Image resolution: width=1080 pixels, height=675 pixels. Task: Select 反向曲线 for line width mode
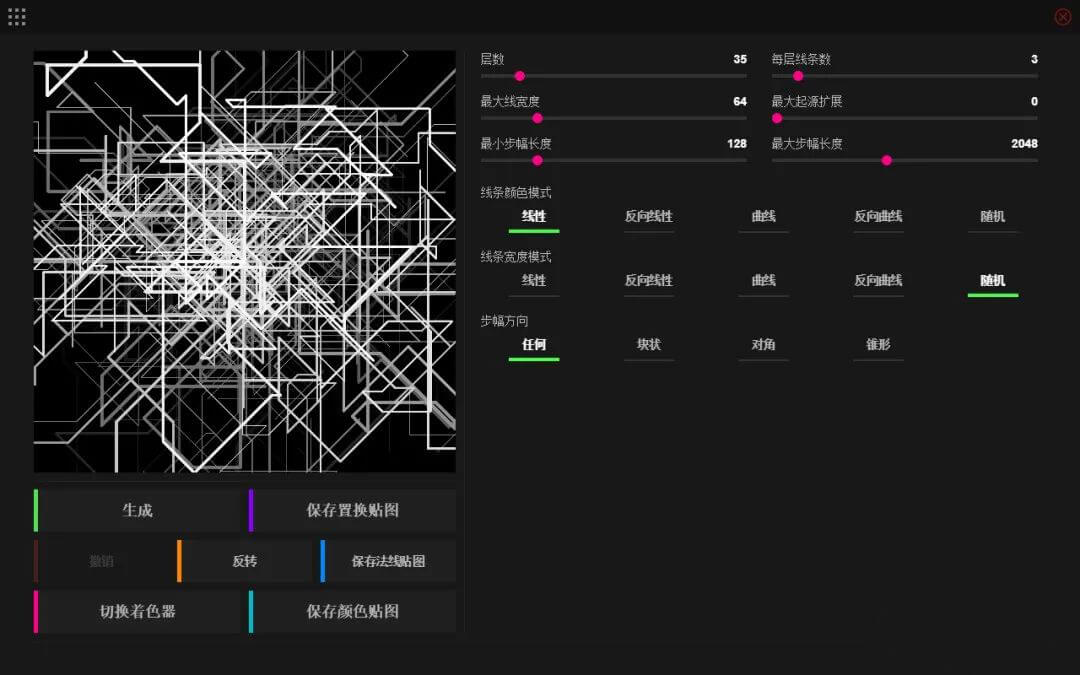point(878,281)
